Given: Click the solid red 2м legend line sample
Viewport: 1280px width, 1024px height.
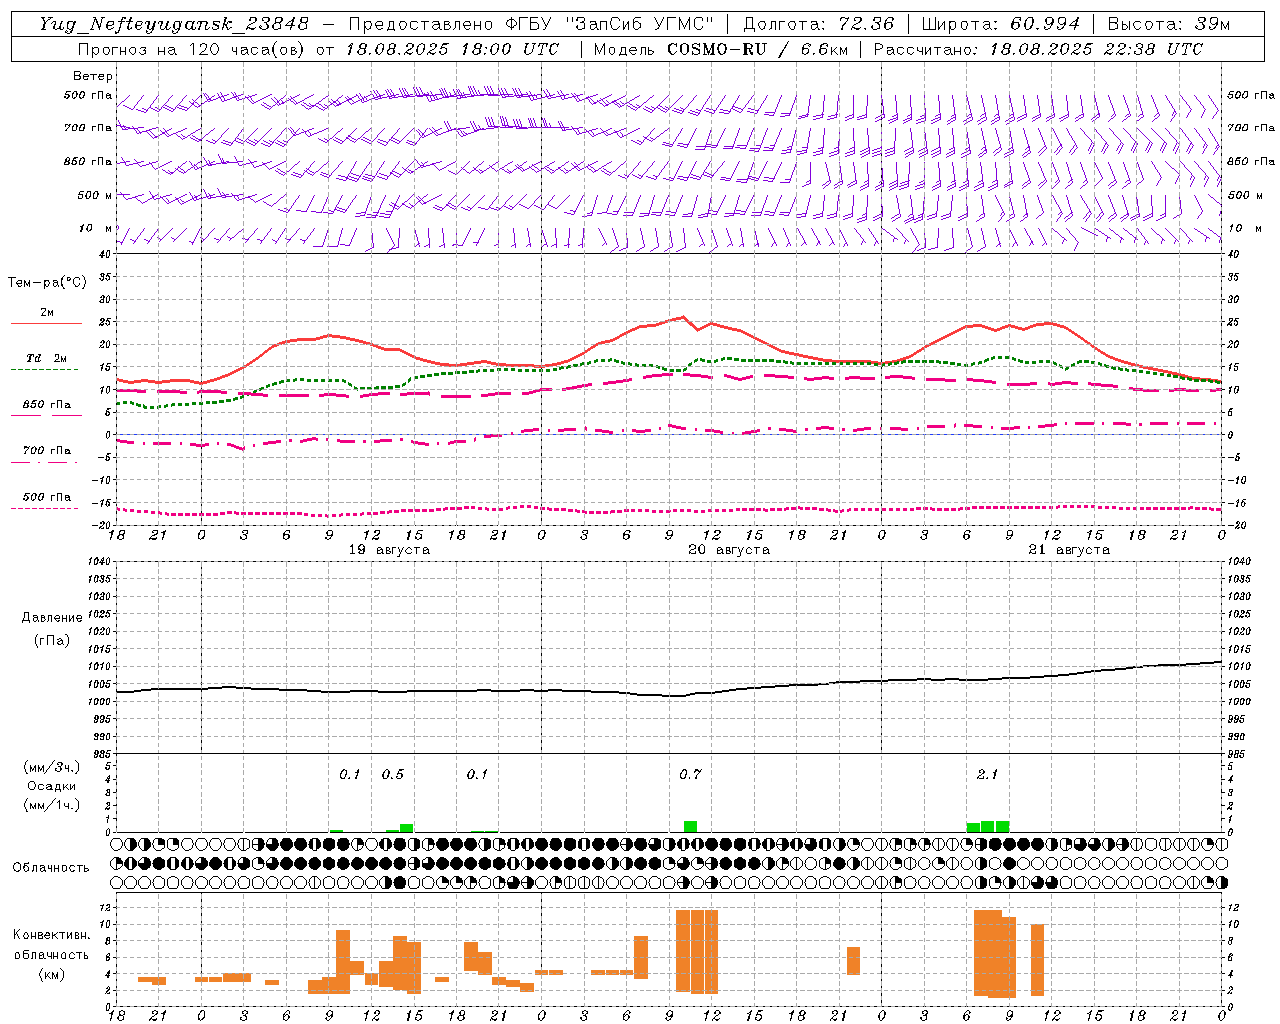Looking at the screenshot, I should pyautogui.click(x=46, y=323).
